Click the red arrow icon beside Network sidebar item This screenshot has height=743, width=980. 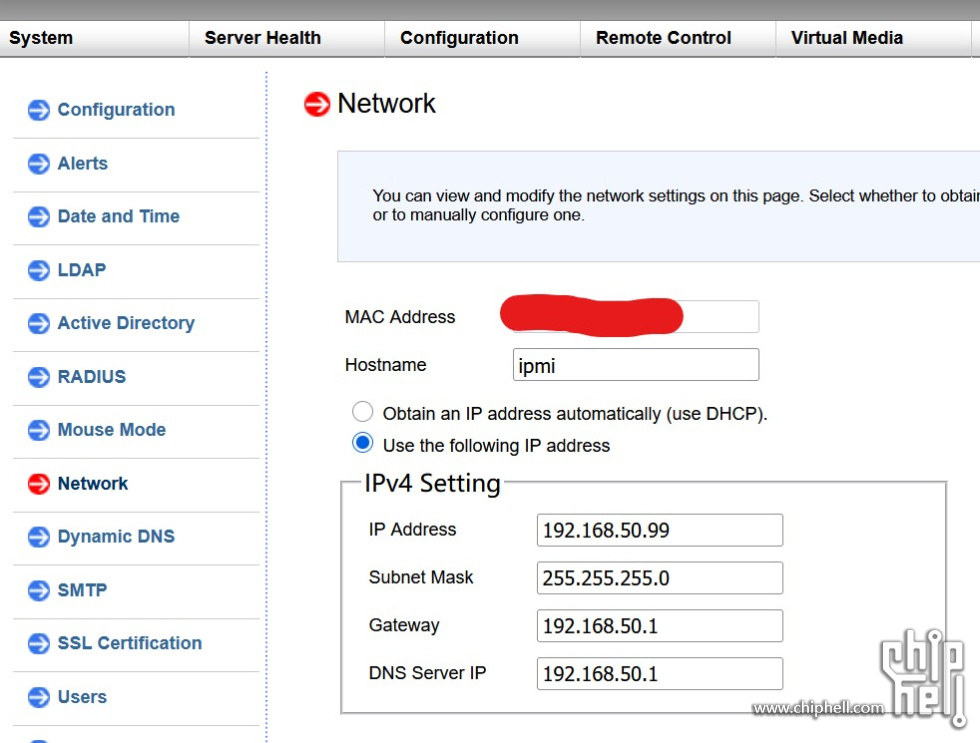point(39,484)
